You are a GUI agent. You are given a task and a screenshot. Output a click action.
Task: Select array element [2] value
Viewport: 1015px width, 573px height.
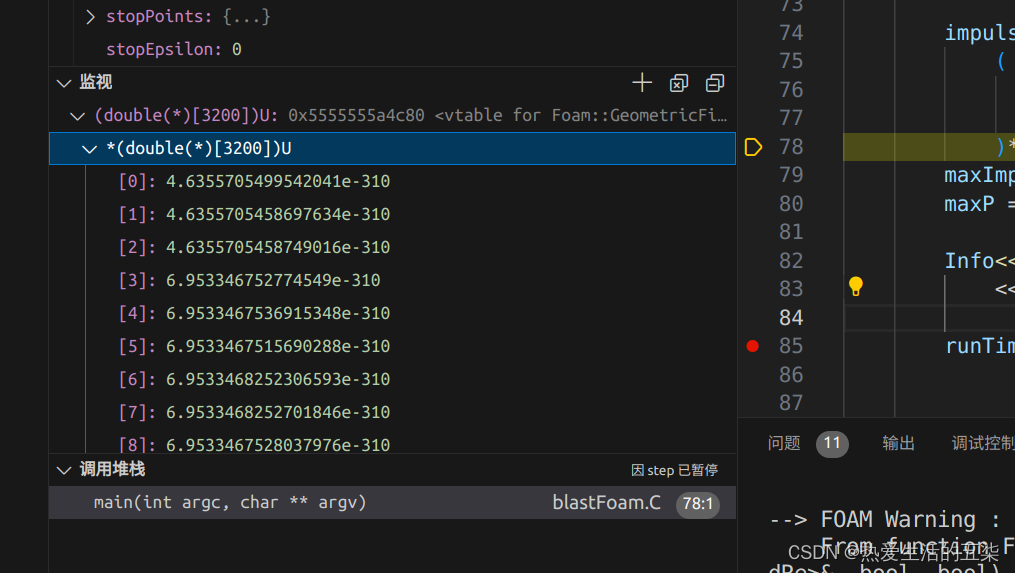click(278, 247)
